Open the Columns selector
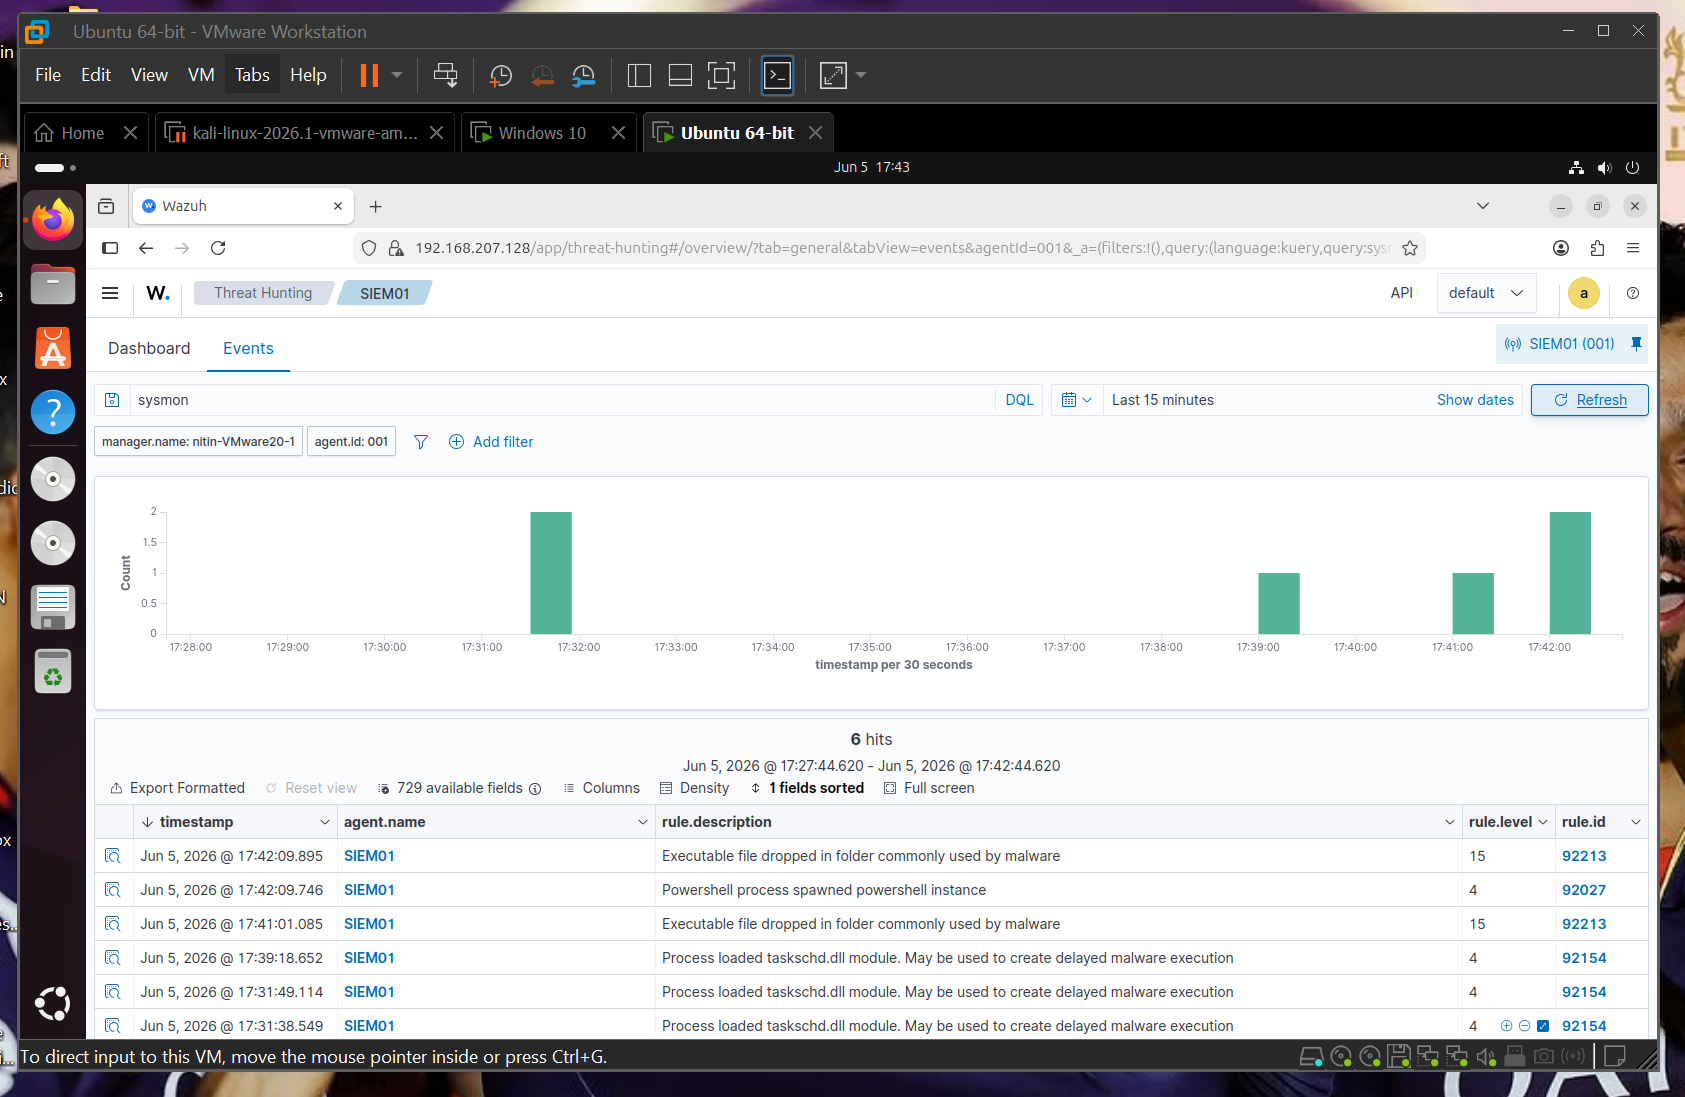 coord(601,788)
